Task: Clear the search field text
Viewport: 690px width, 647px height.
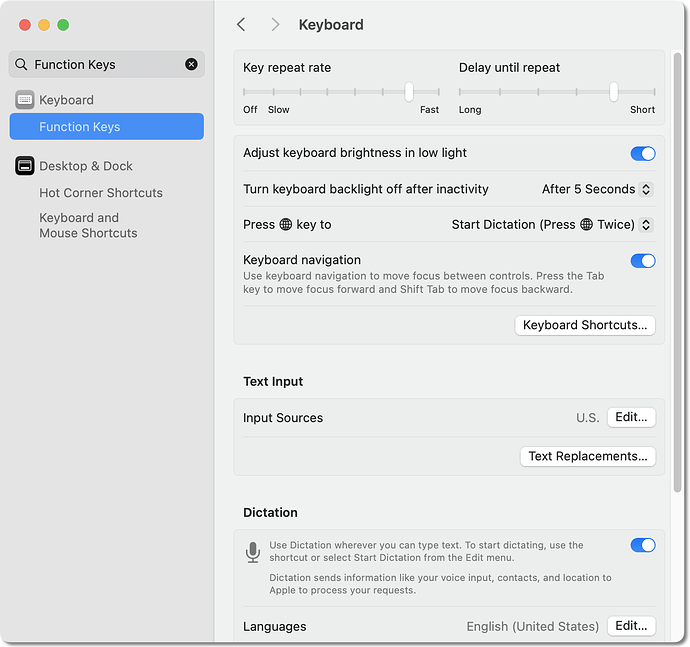Action: tap(191, 65)
